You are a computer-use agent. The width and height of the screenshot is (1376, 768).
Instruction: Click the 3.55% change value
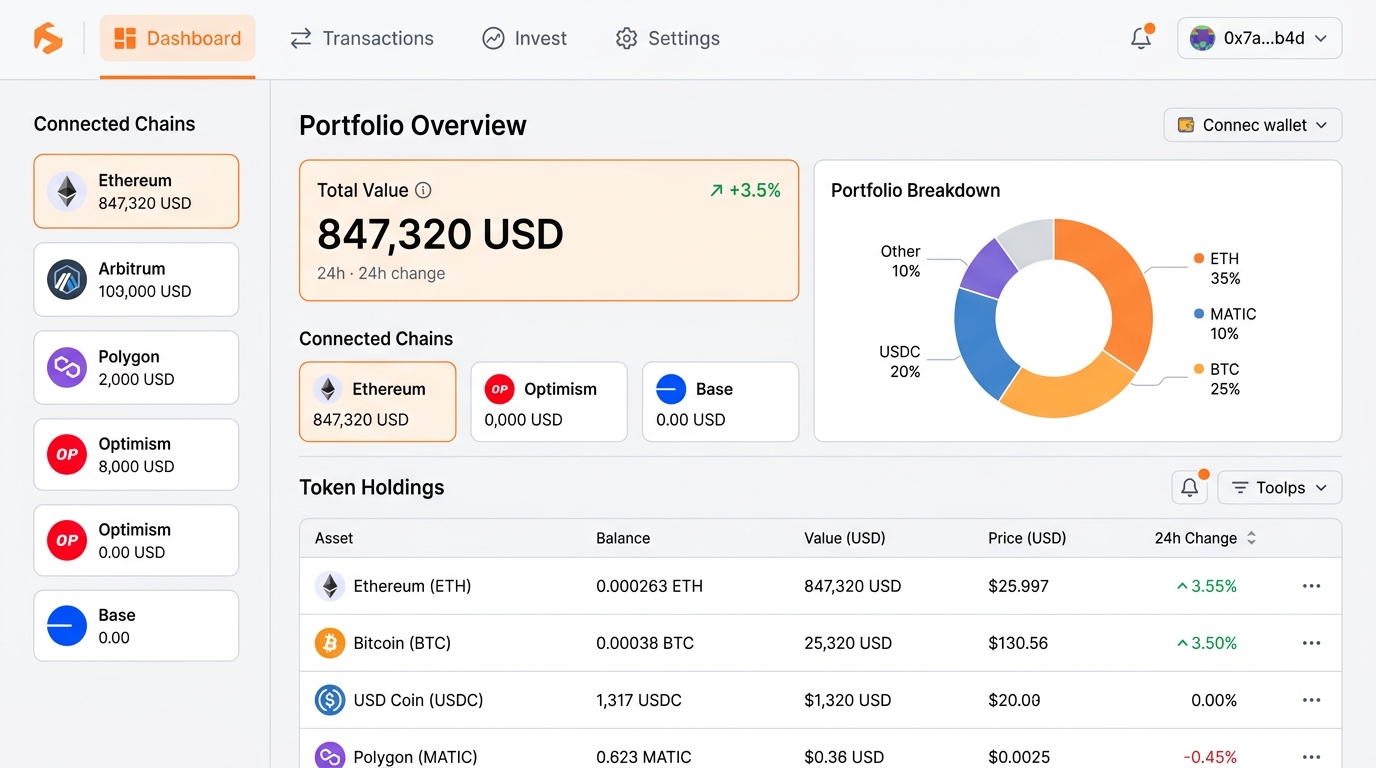pos(1207,586)
